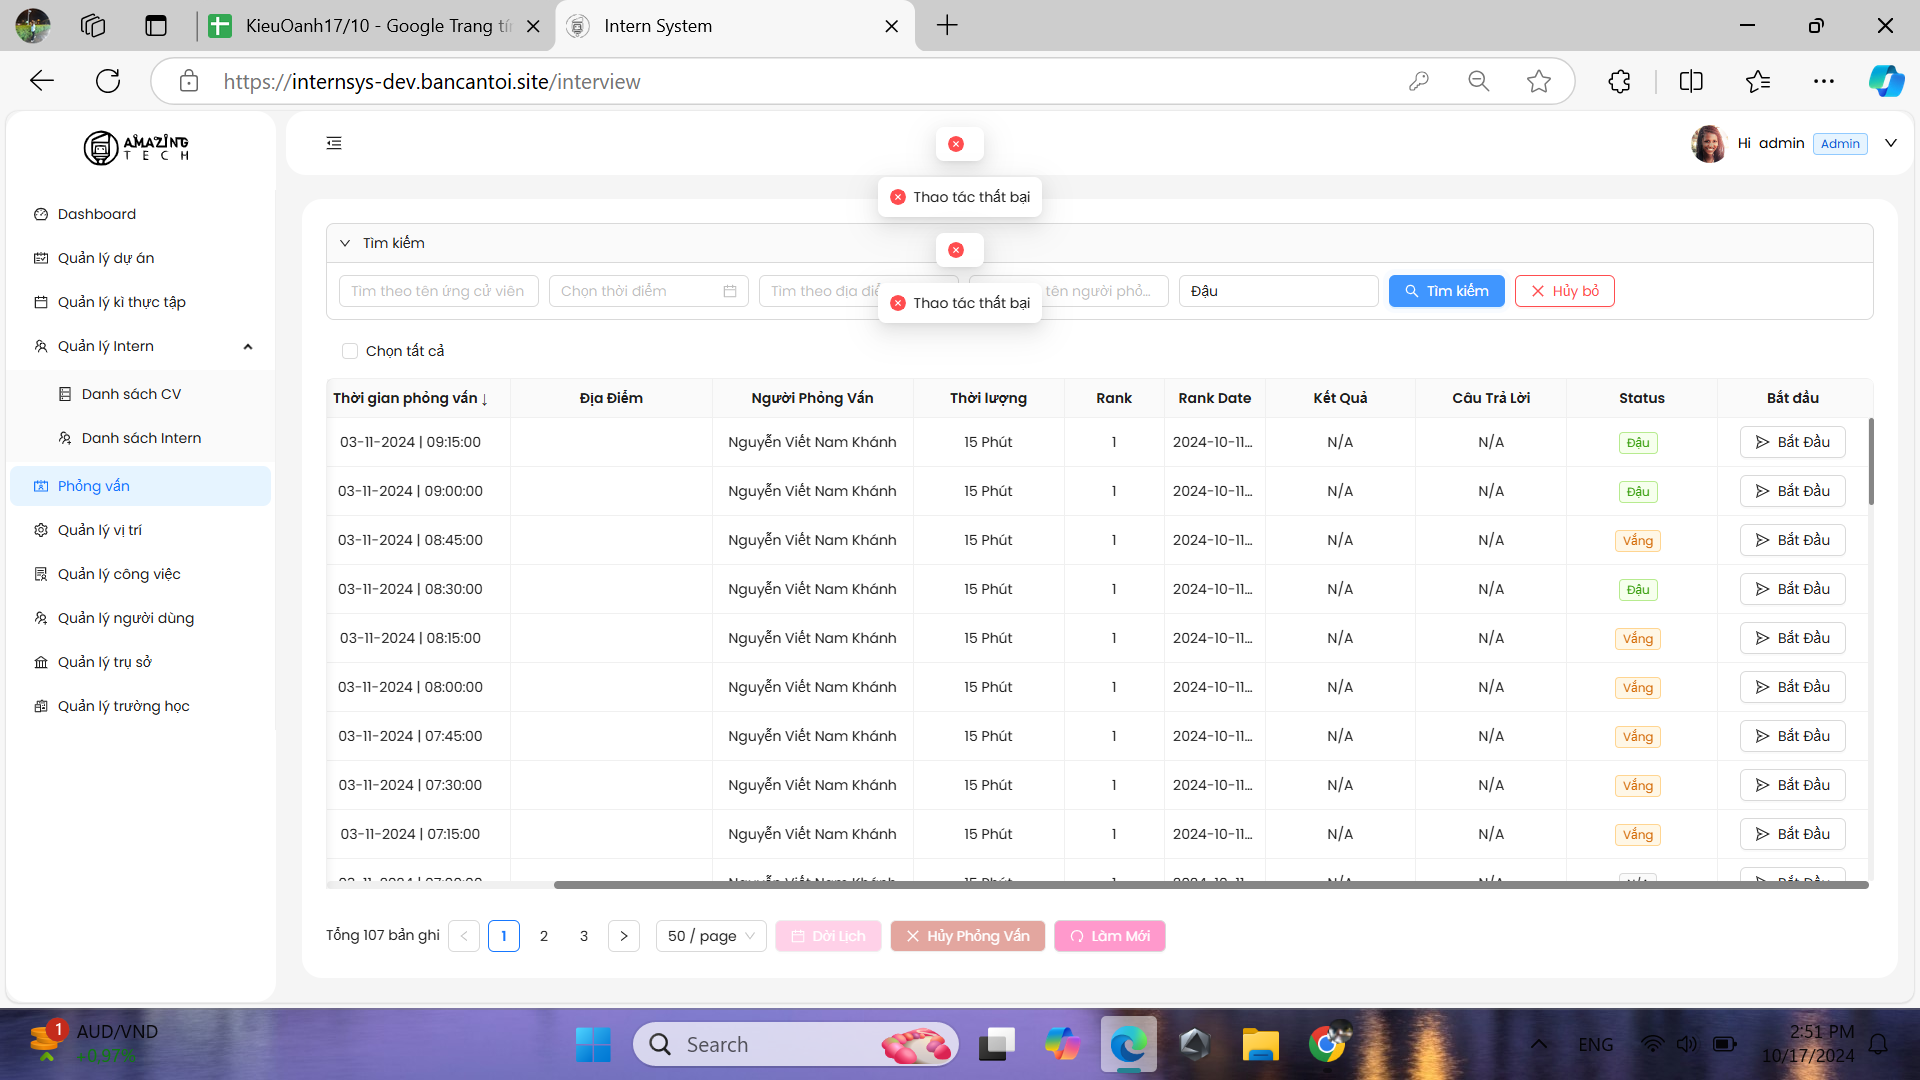Image resolution: width=1920 pixels, height=1080 pixels.
Task: Click the Copilot icon in browser toolbar
Action: coord(1886,82)
